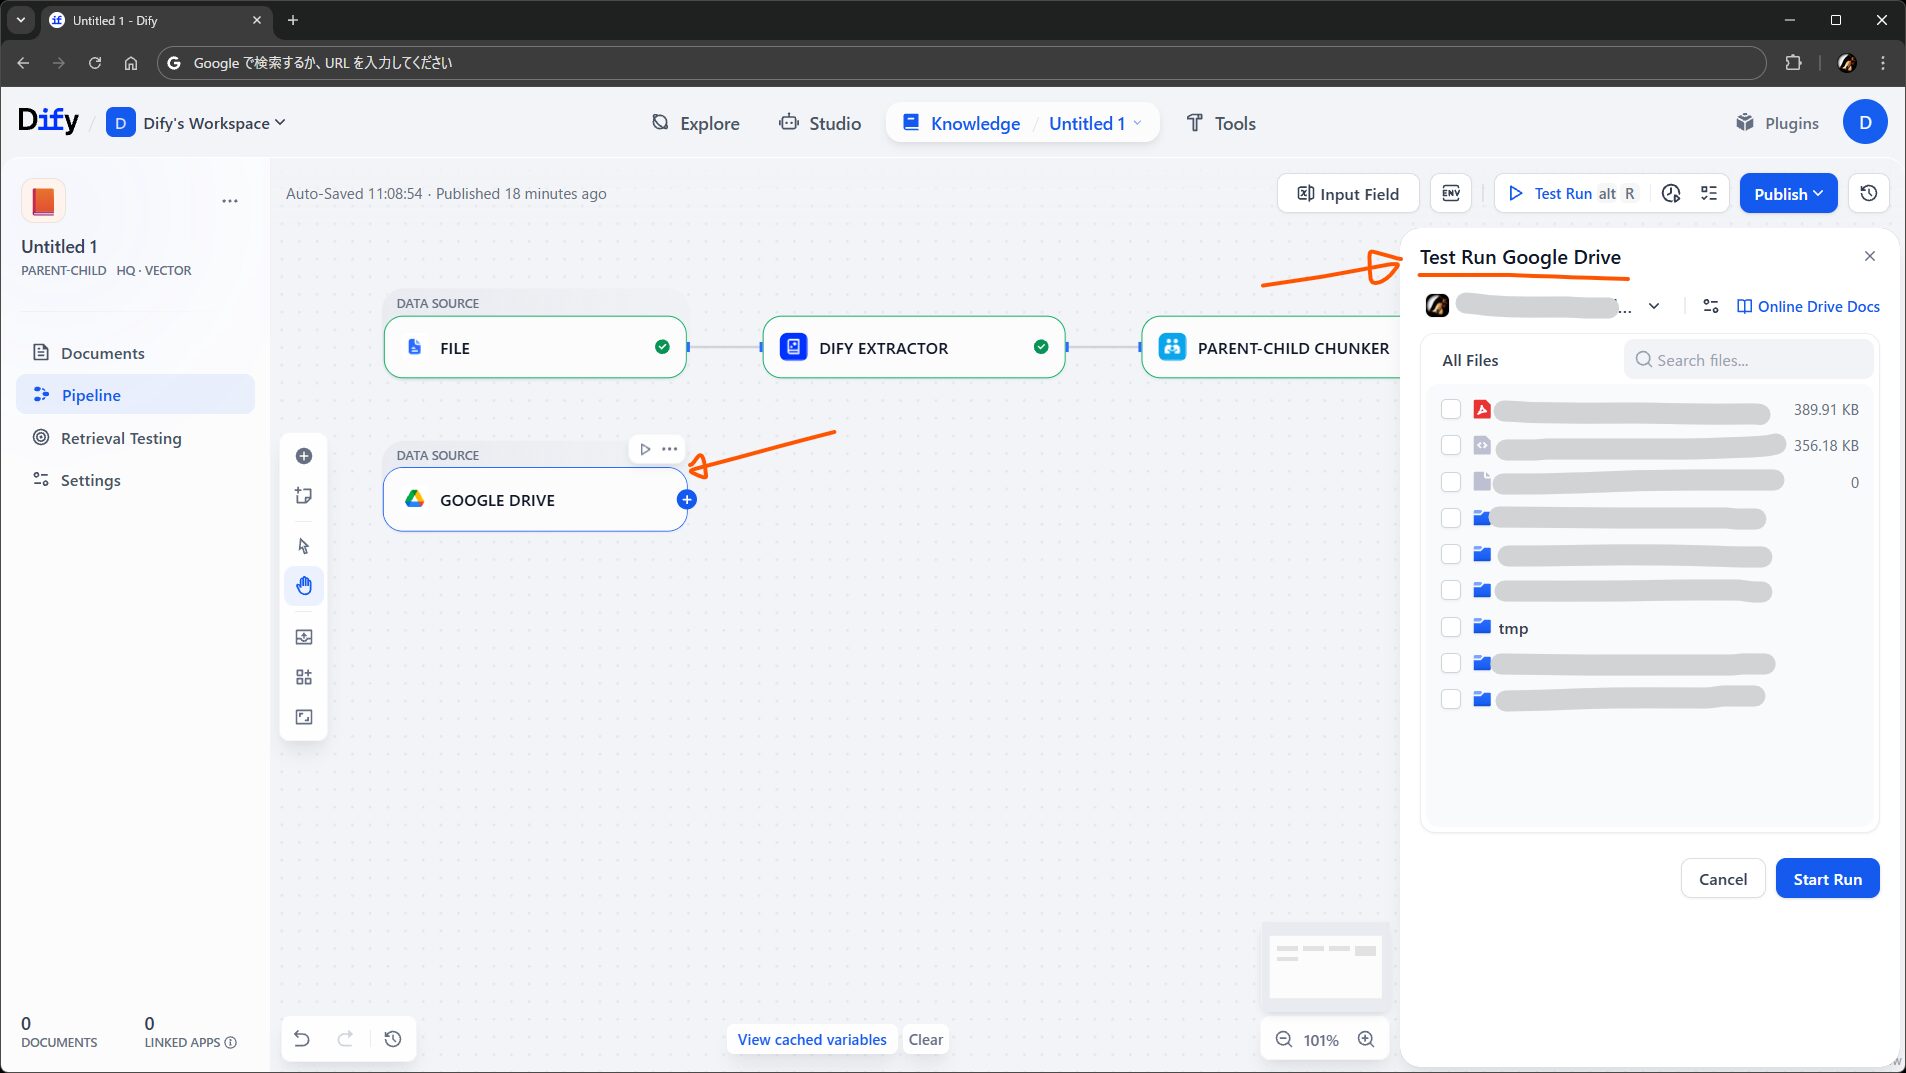Switch to the Studio tab

click(x=820, y=123)
